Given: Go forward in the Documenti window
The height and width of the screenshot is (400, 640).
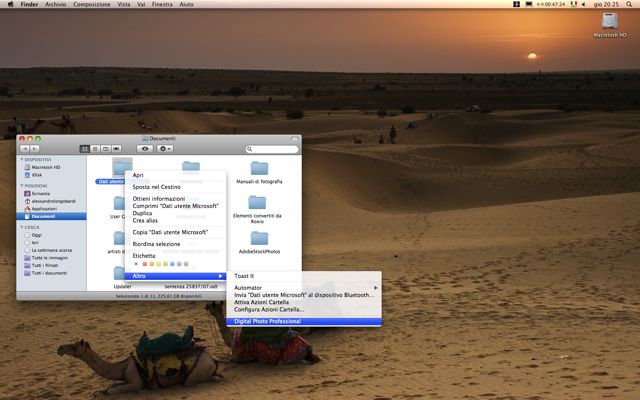Looking at the screenshot, I should pyautogui.click(x=35, y=149).
